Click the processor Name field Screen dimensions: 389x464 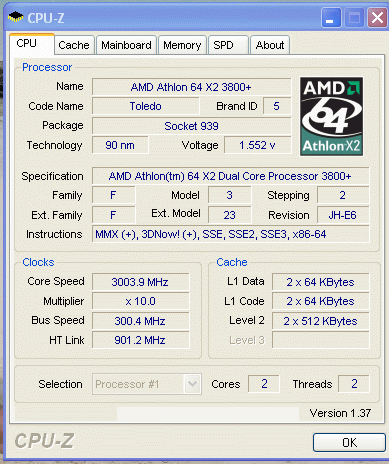click(191, 87)
